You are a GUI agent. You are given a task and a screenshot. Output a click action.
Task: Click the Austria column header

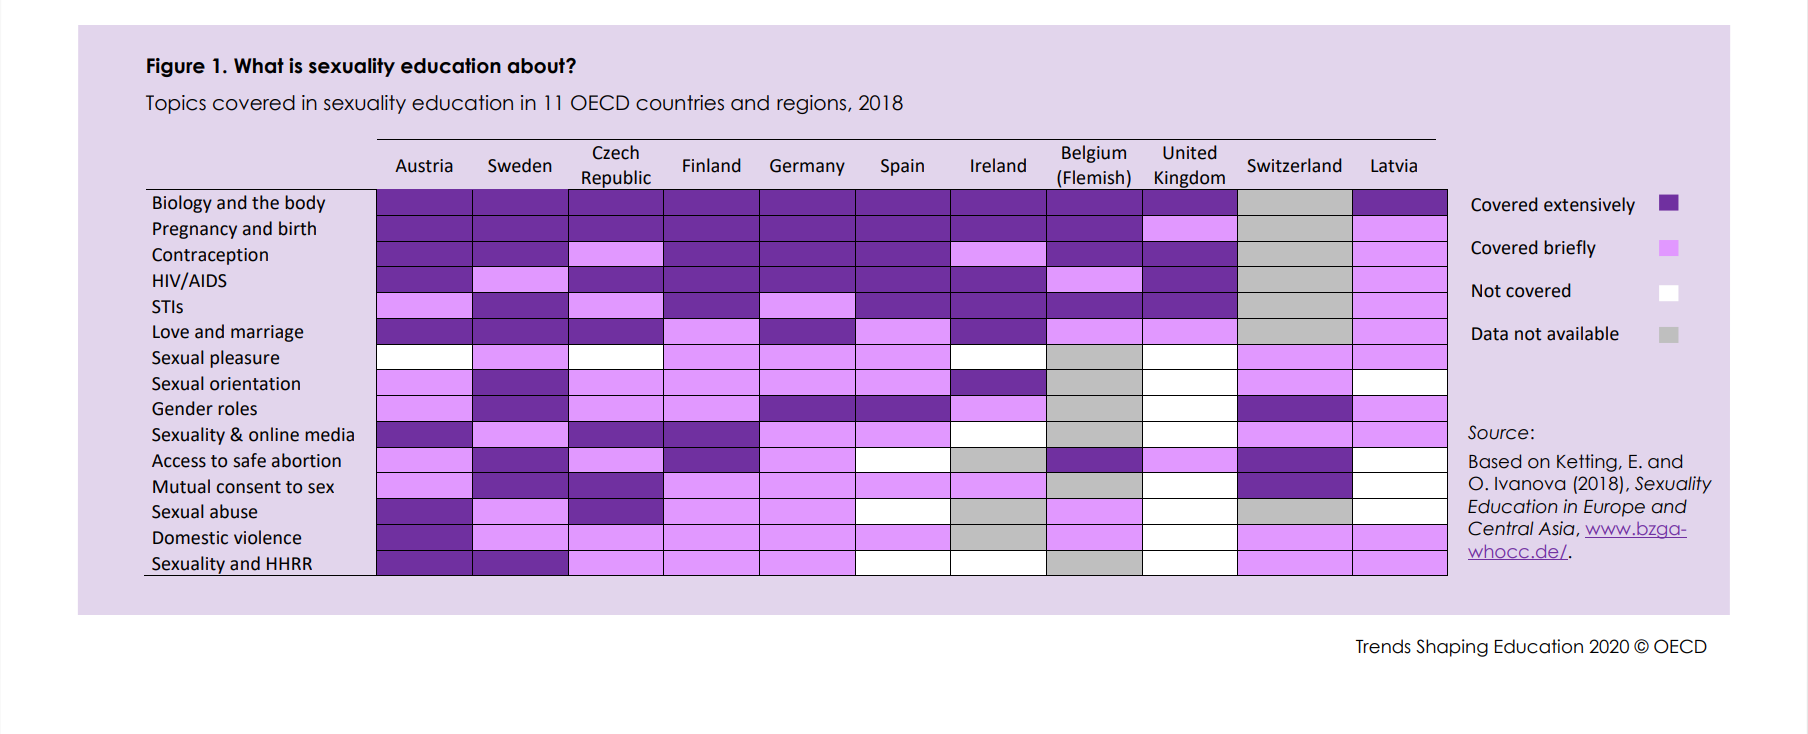[424, 166]
